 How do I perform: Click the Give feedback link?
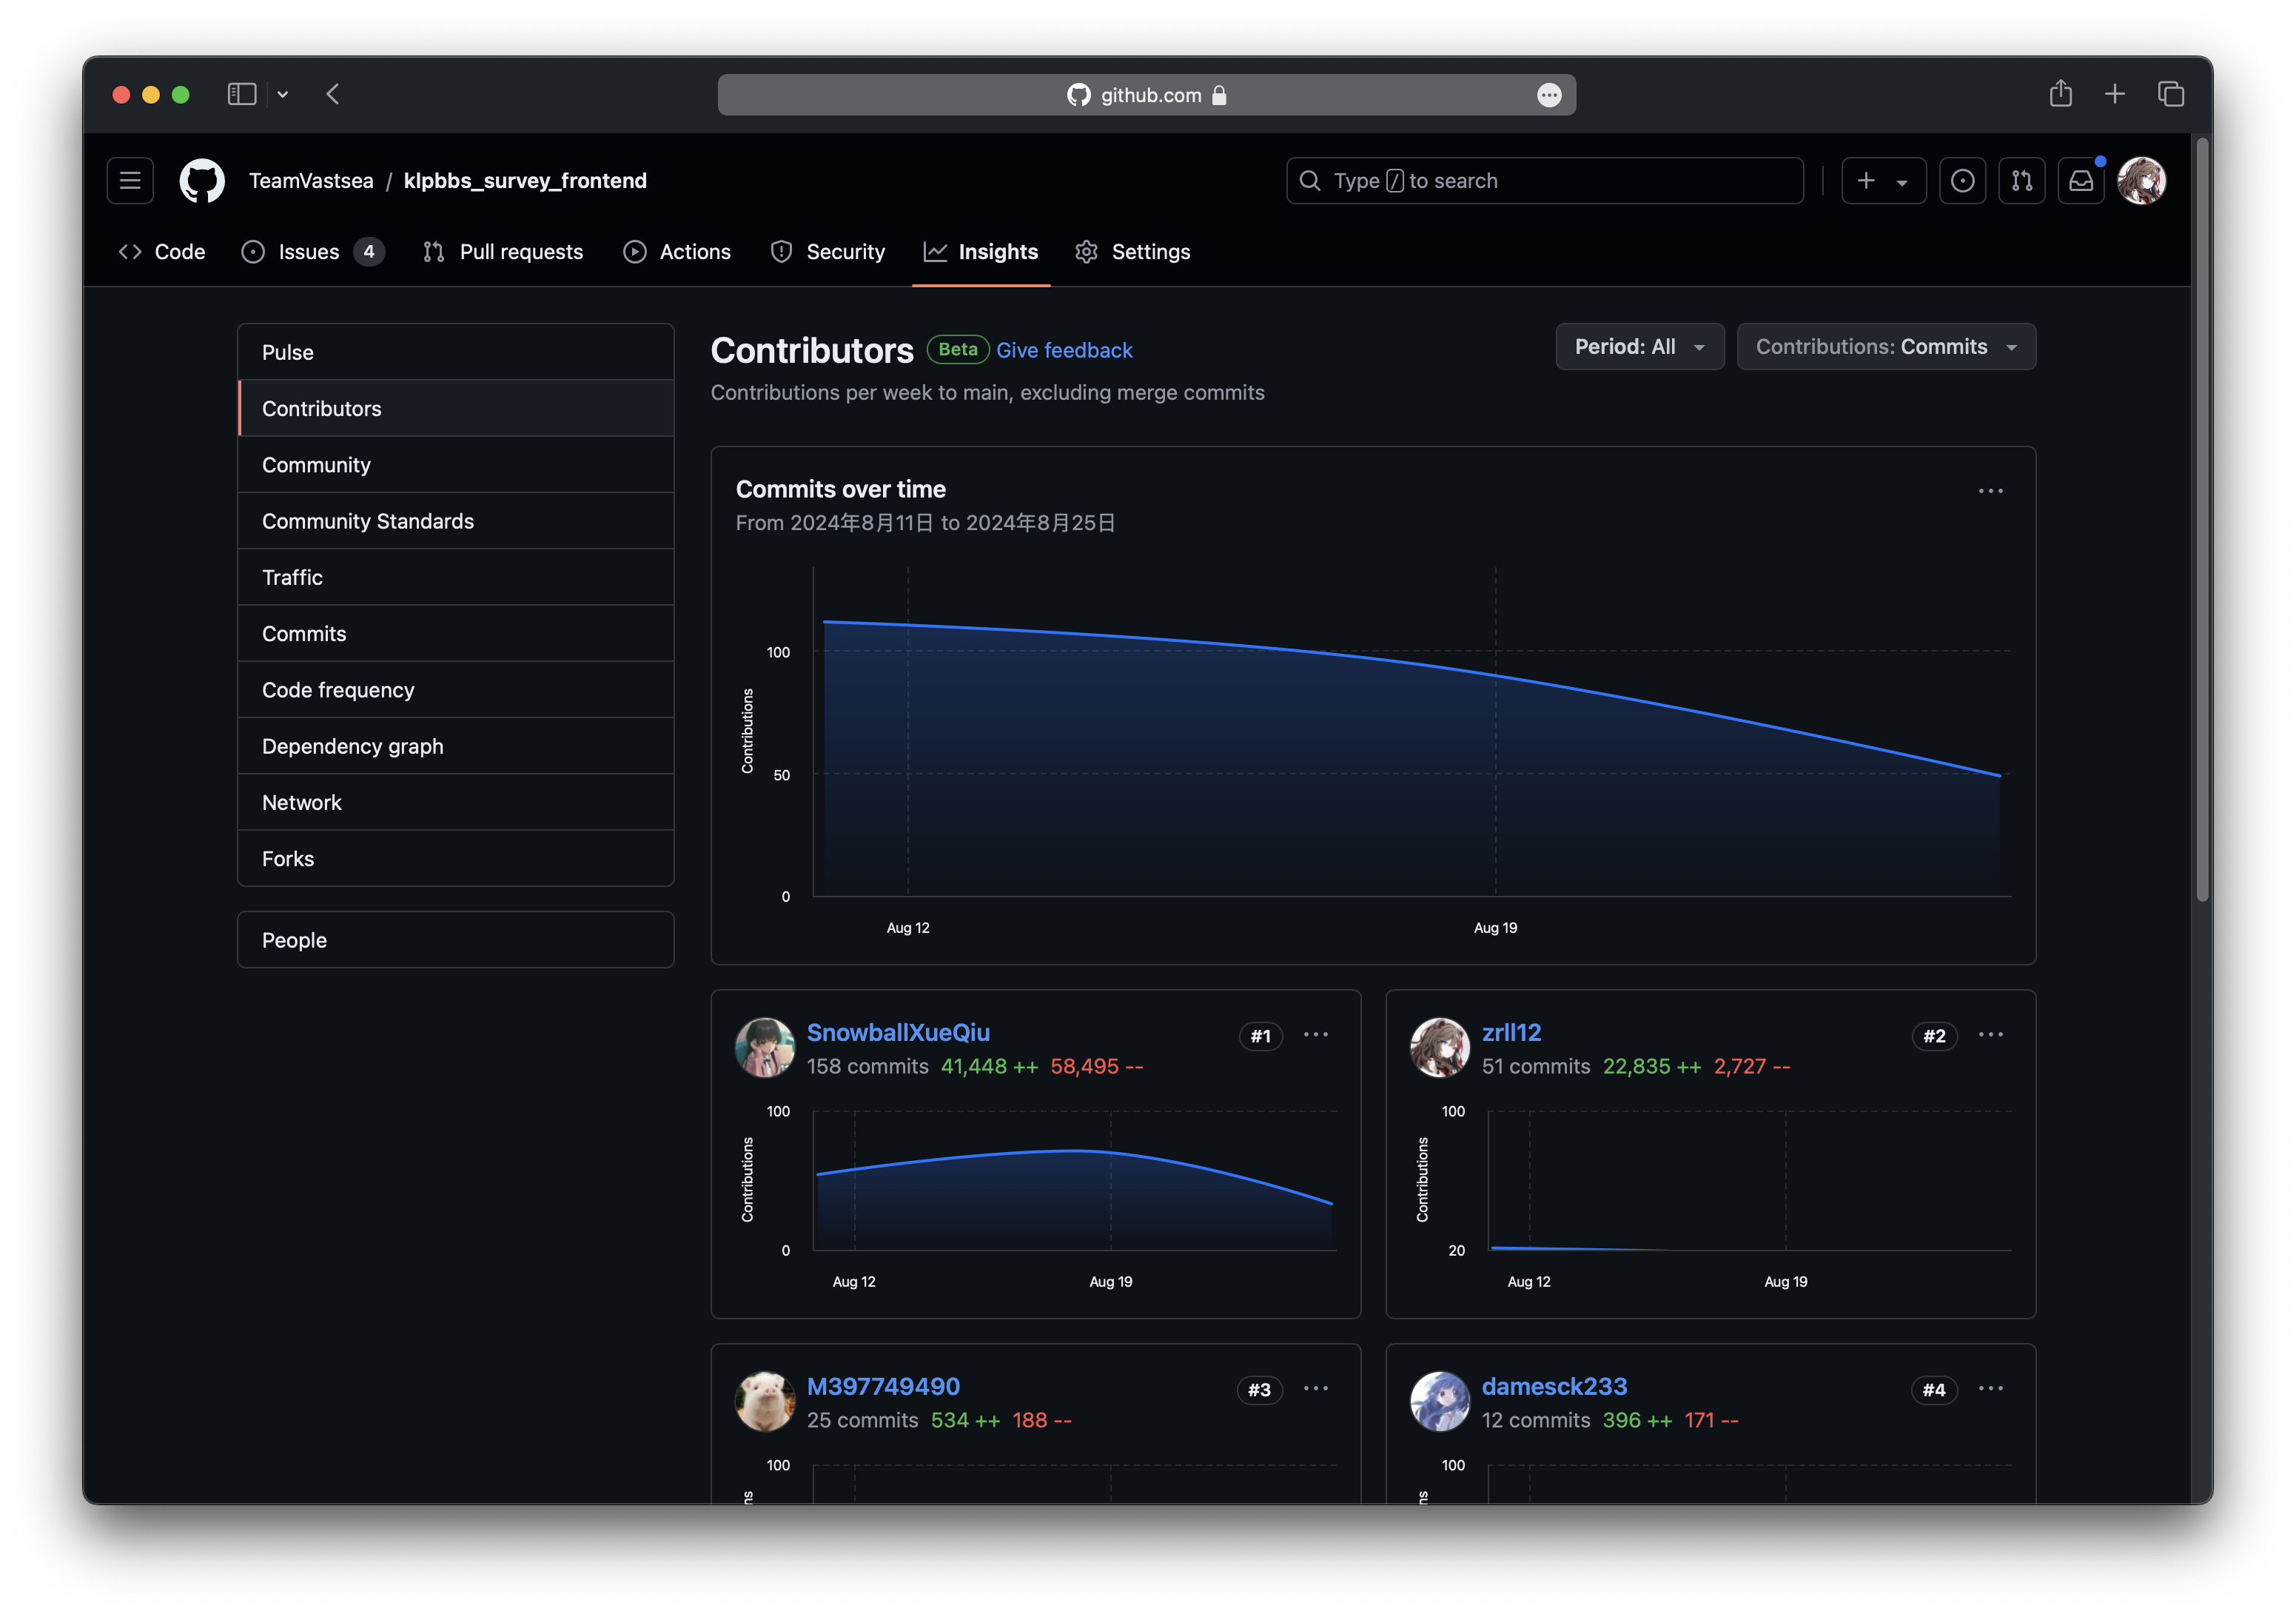pyautogui.click(x=1064, y=350)
